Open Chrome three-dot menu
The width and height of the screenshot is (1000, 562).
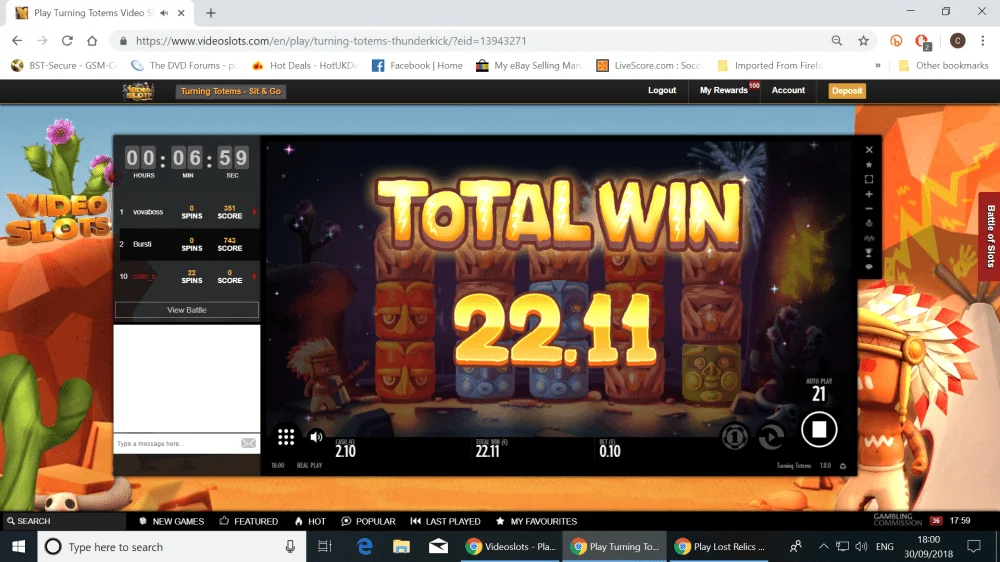tap(983, 41)
